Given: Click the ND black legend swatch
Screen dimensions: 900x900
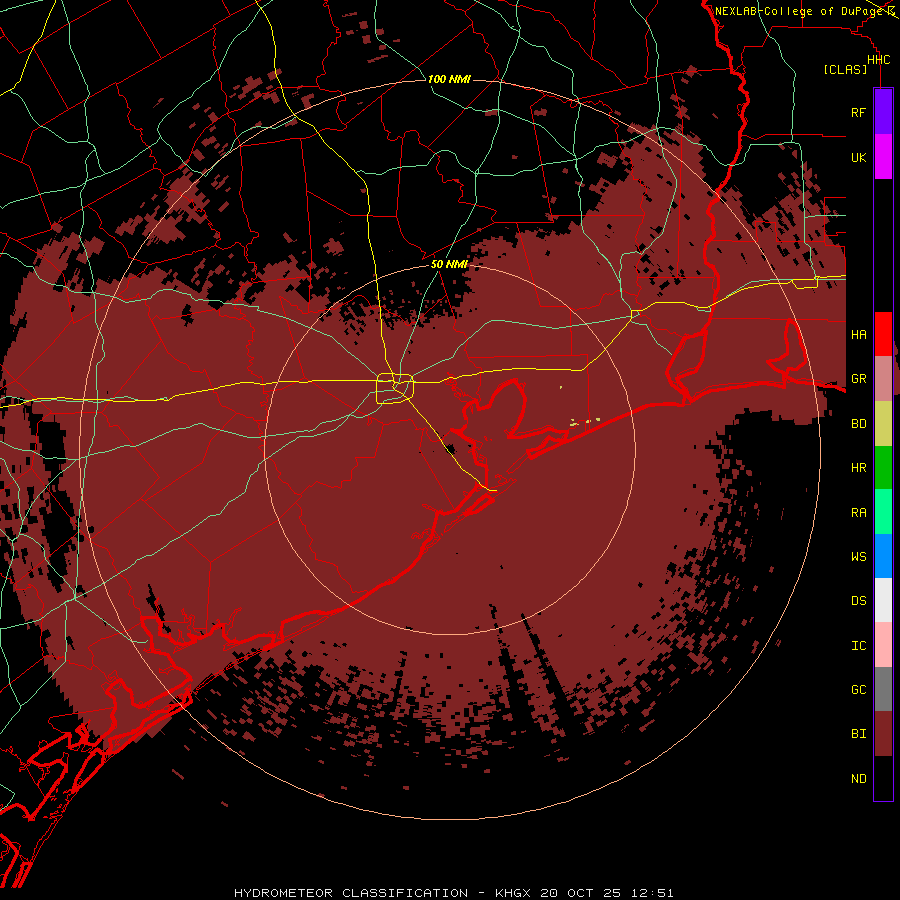Looking at the screenshot, I should (x=883, y=778).
